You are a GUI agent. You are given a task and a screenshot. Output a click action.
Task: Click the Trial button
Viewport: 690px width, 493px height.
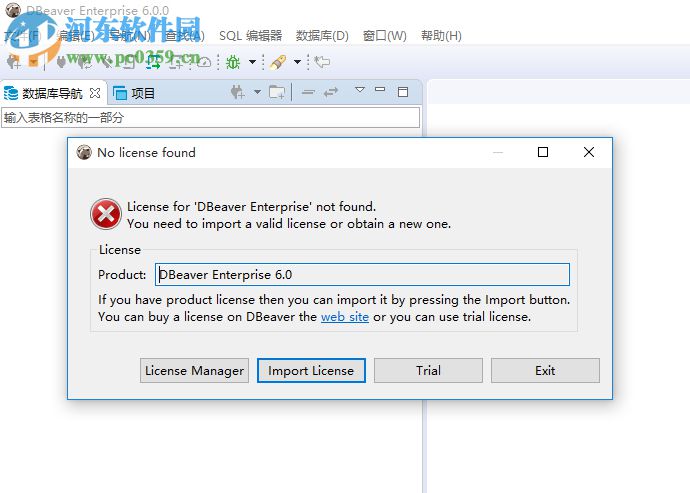(x=428, y=371)
